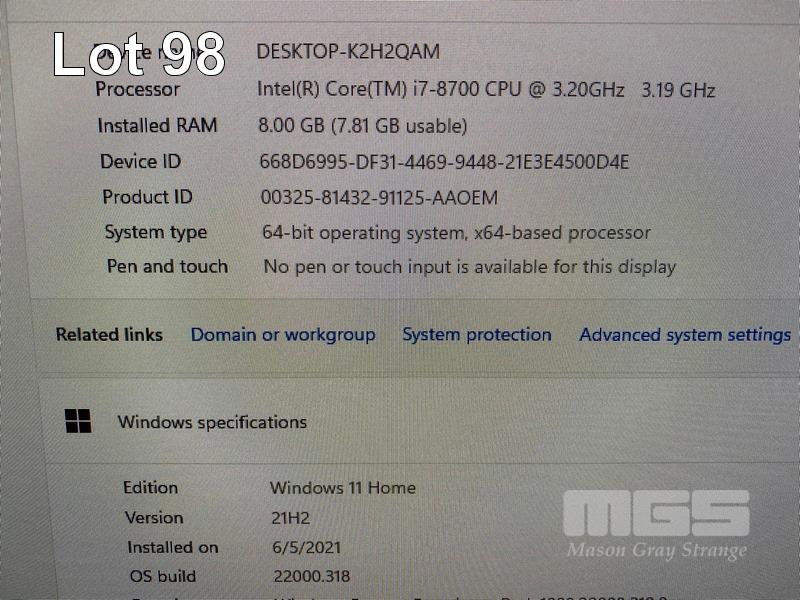Click the Intel Core i7-8700 processor value
Image resolution: width=800 pixels, height=600 pixels.
tap(486, 90)
